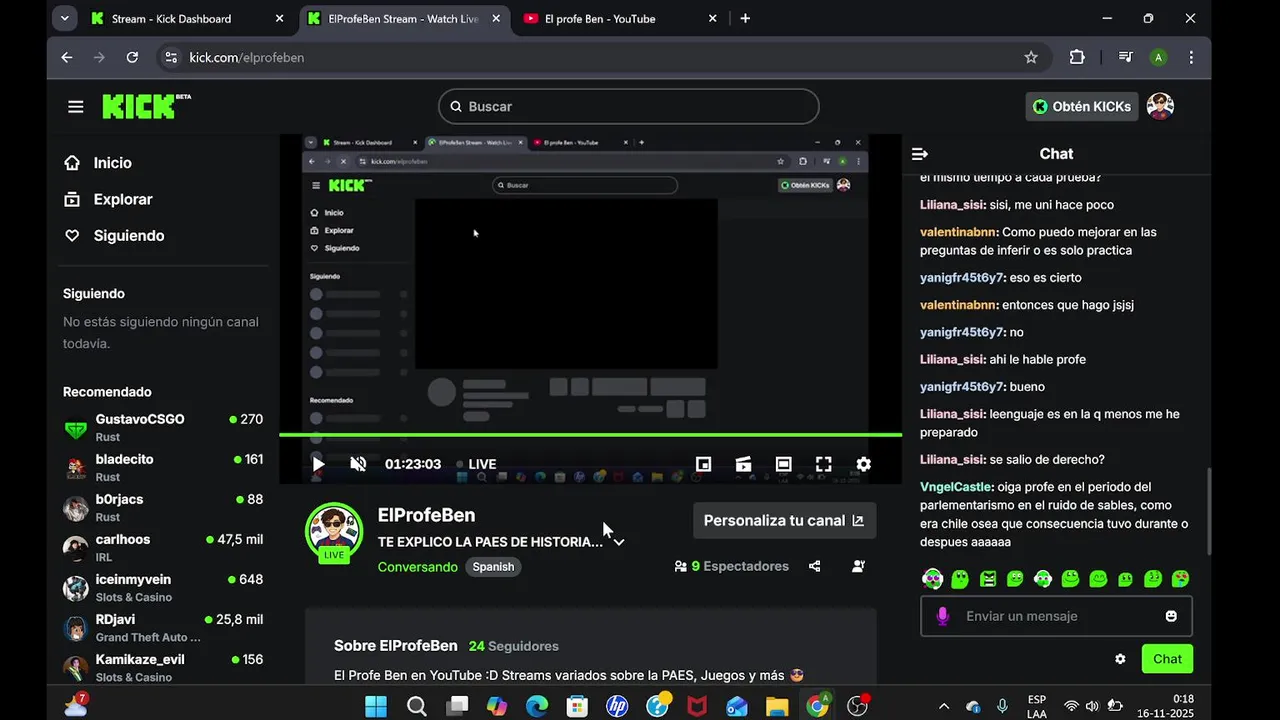Open the browser extensions puzzle icon

pos(1077,57)
